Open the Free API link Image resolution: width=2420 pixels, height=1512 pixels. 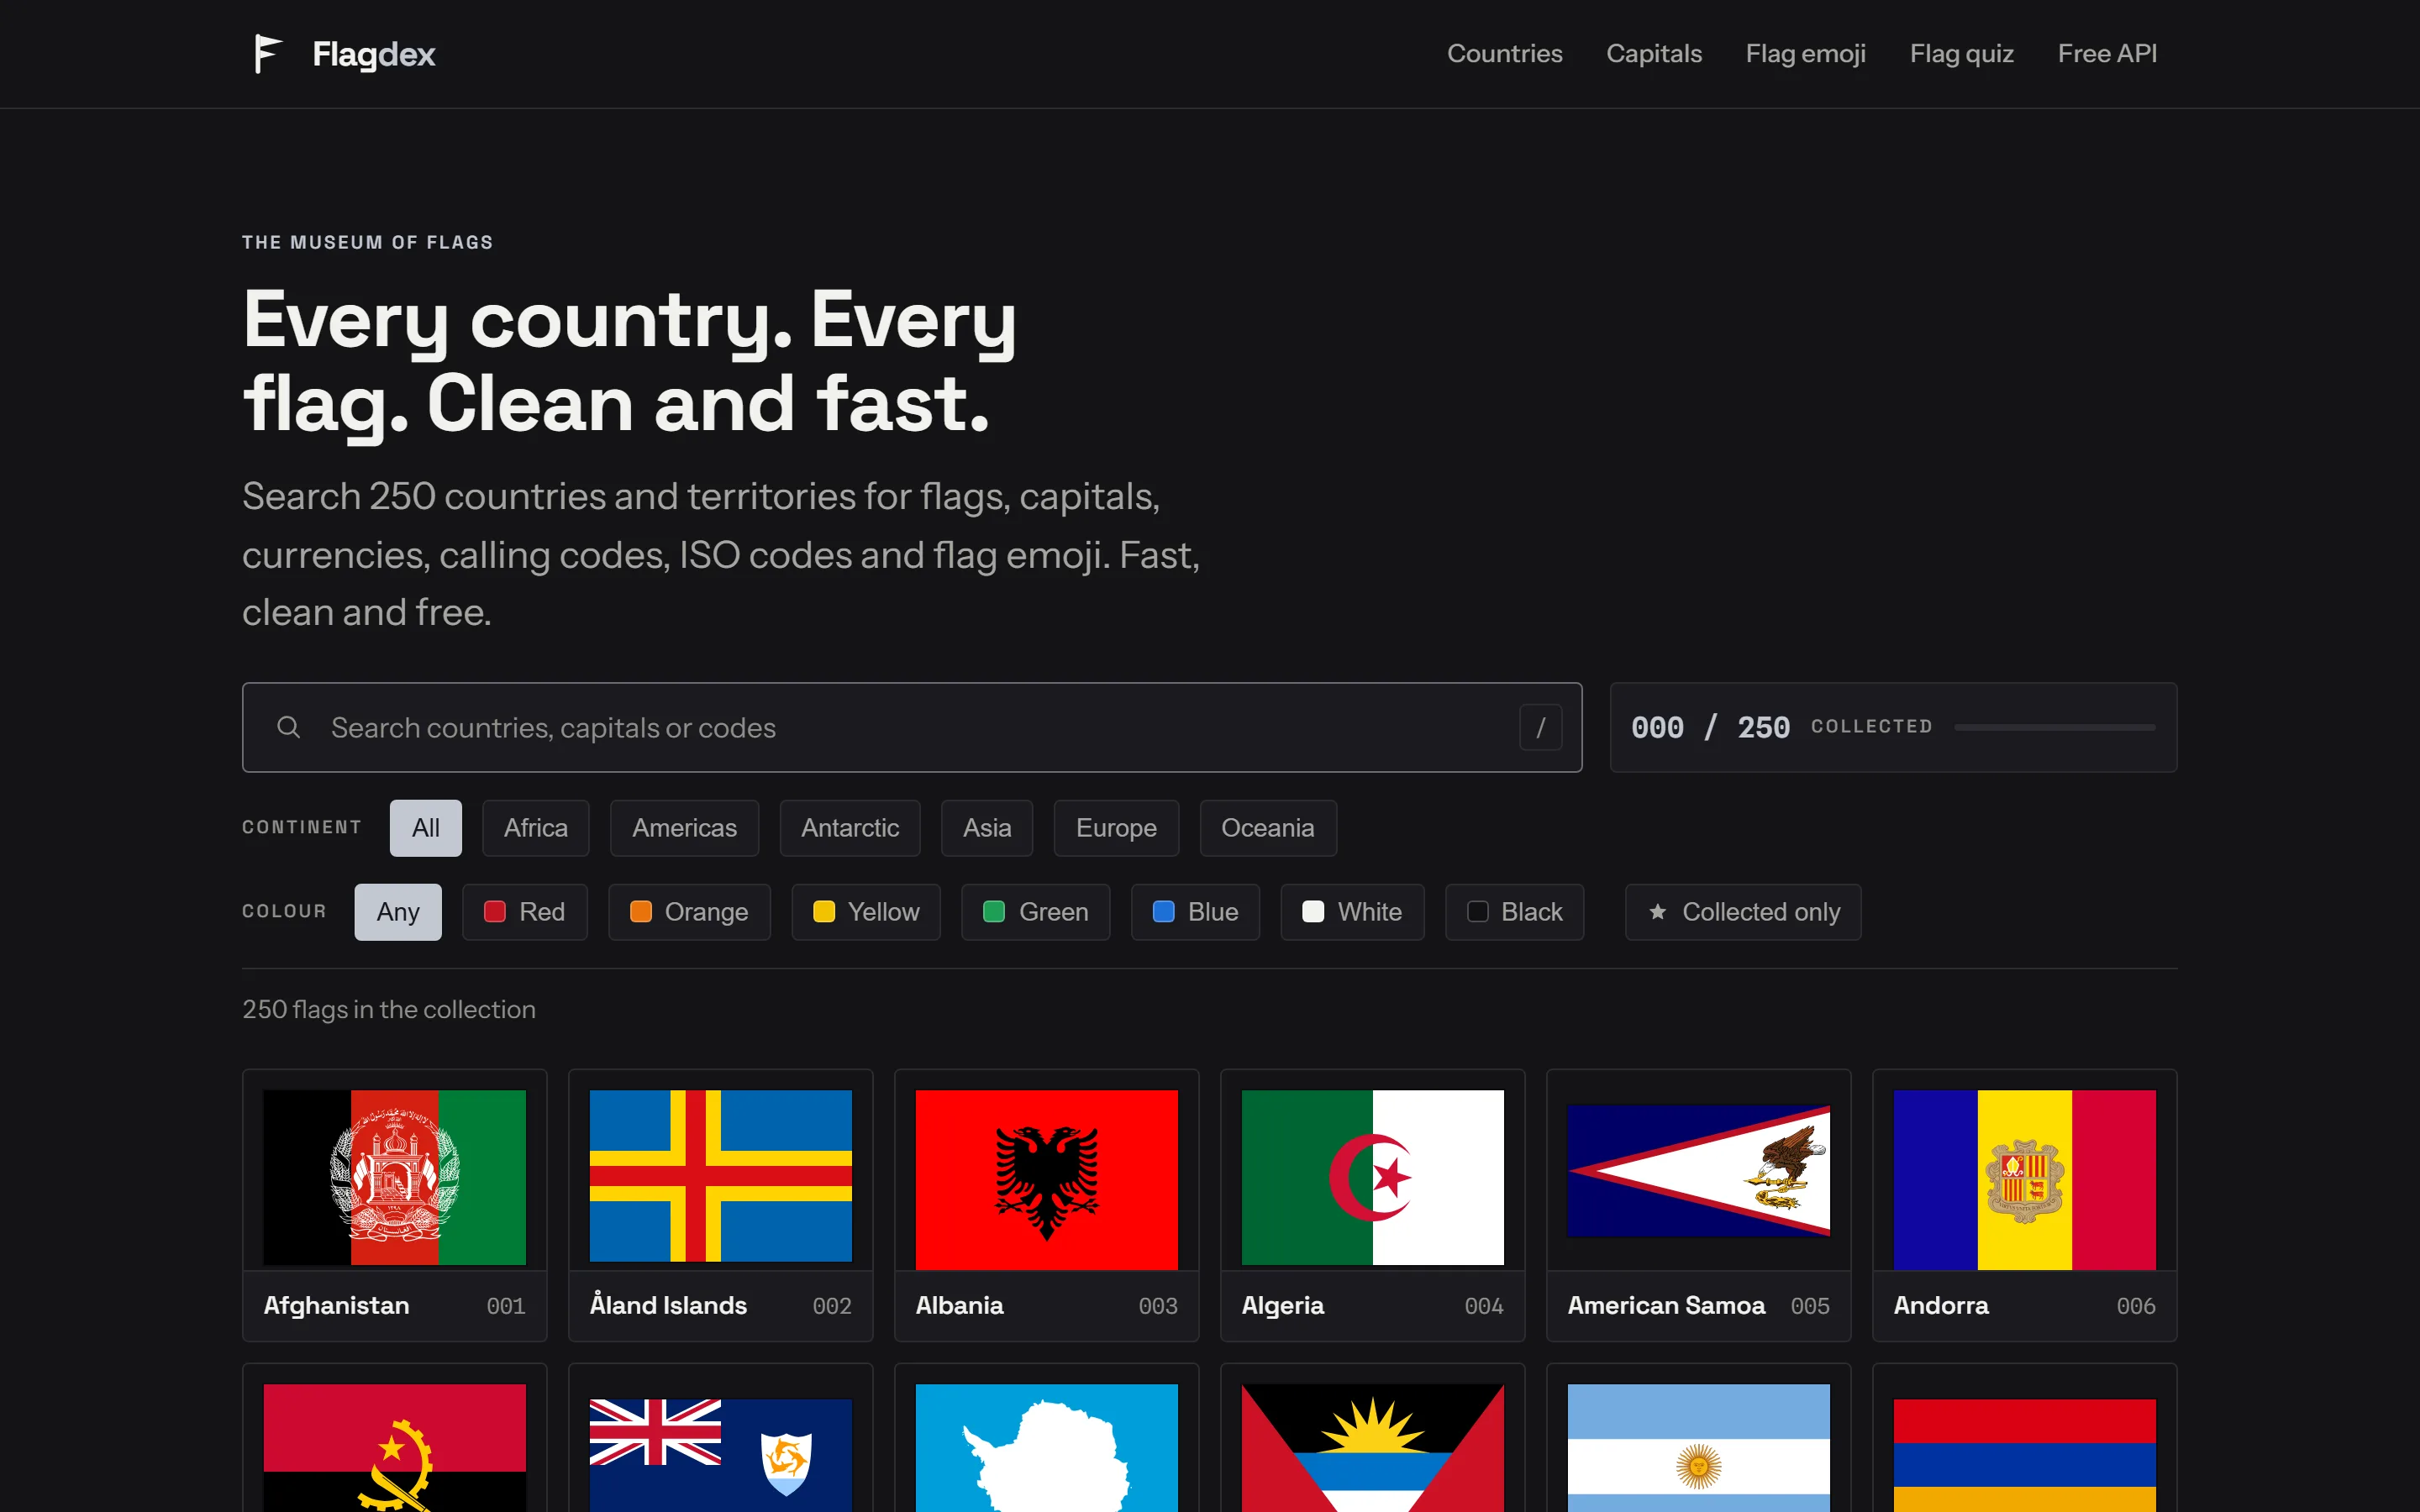point(2106,54)
